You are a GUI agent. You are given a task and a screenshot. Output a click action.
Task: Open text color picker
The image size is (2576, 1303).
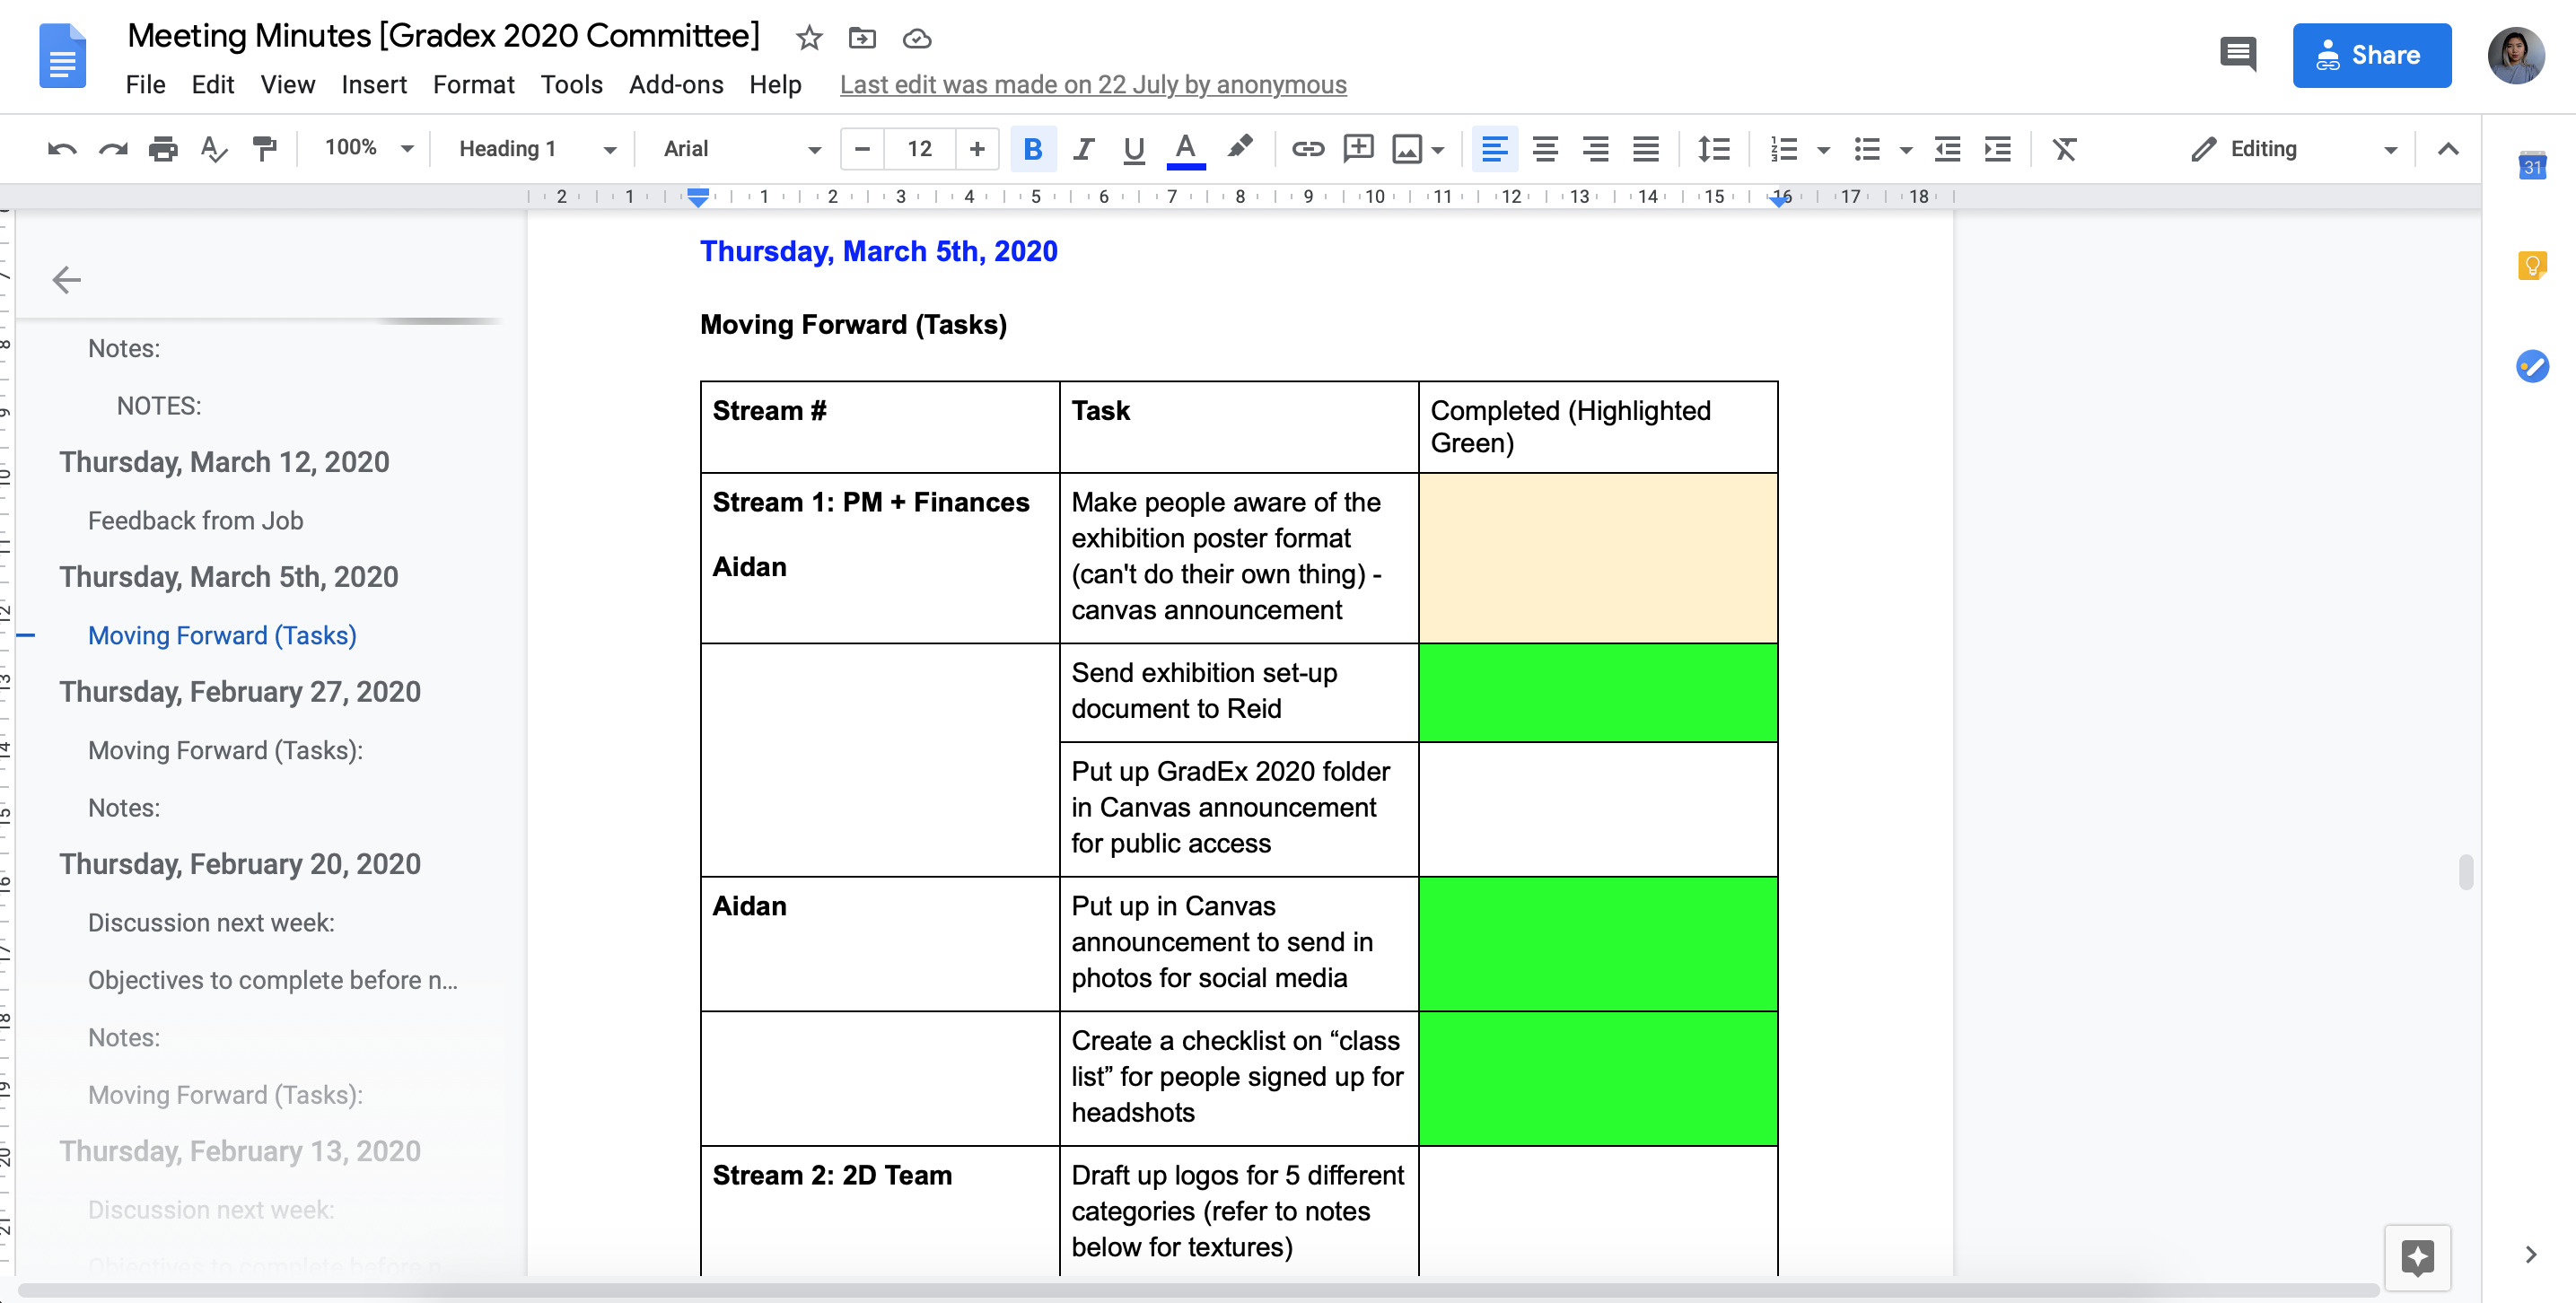click(1185, 150)
